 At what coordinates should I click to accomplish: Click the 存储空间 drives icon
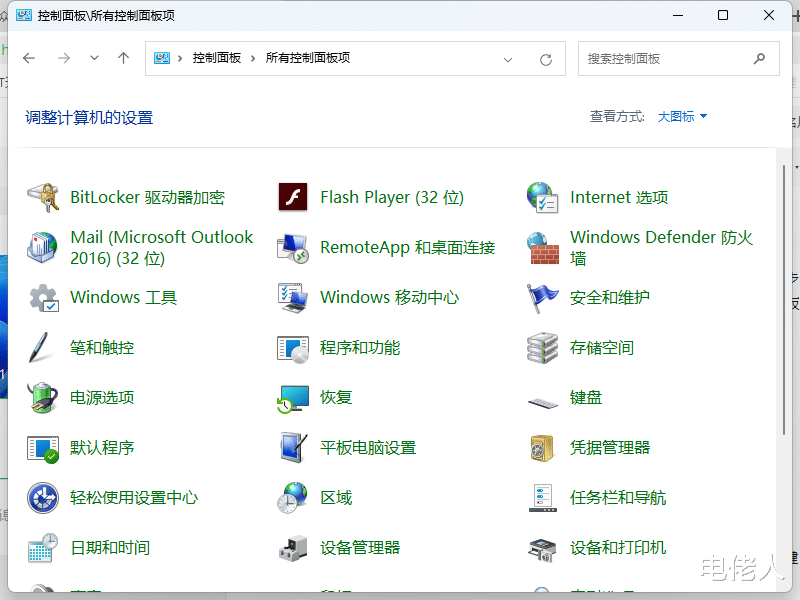542,348
